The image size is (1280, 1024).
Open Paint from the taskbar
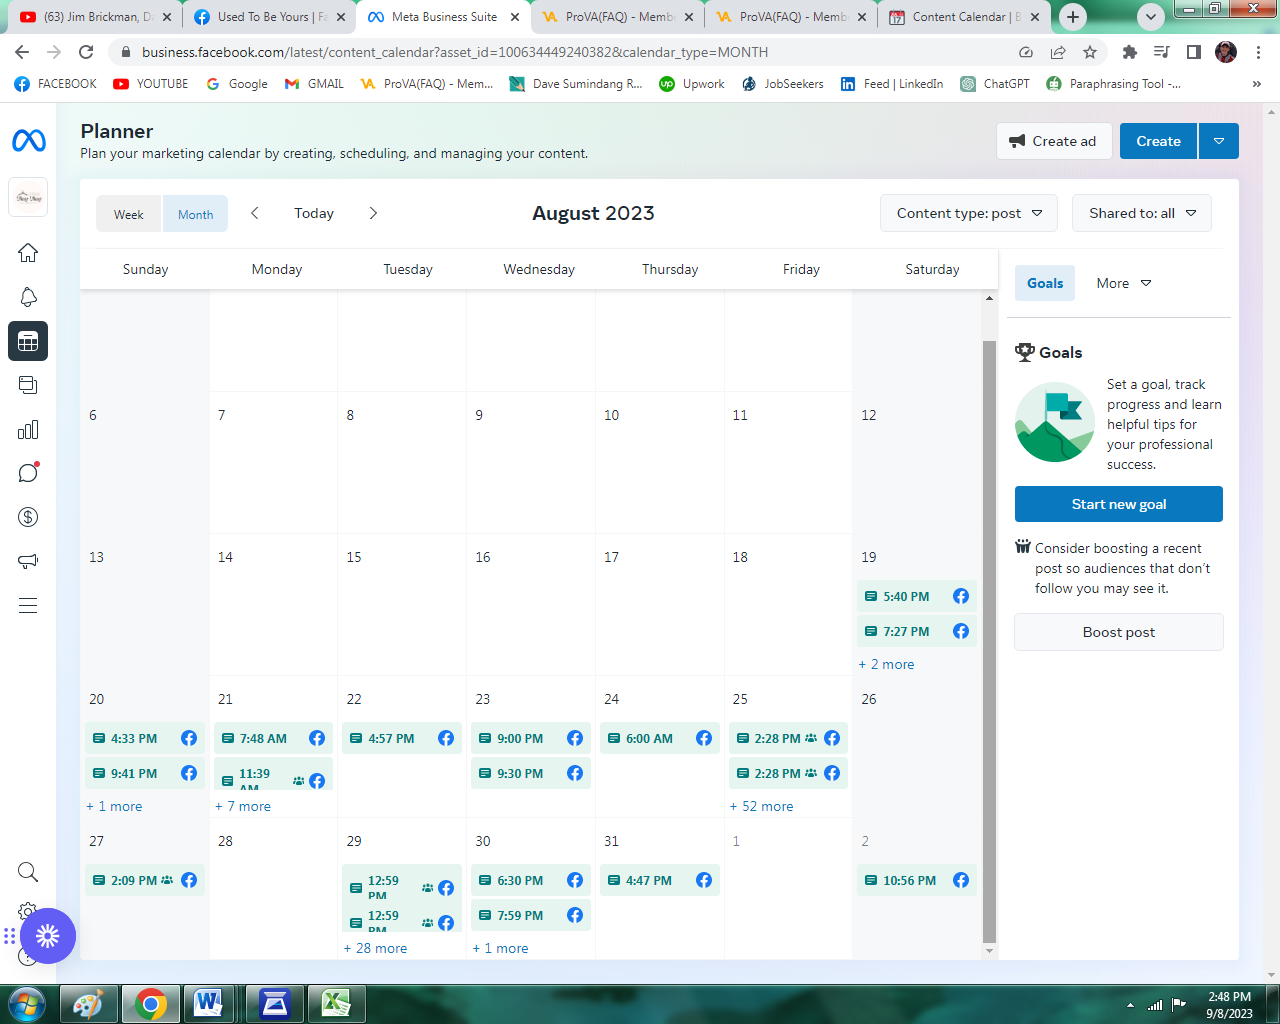(88, 1003)
